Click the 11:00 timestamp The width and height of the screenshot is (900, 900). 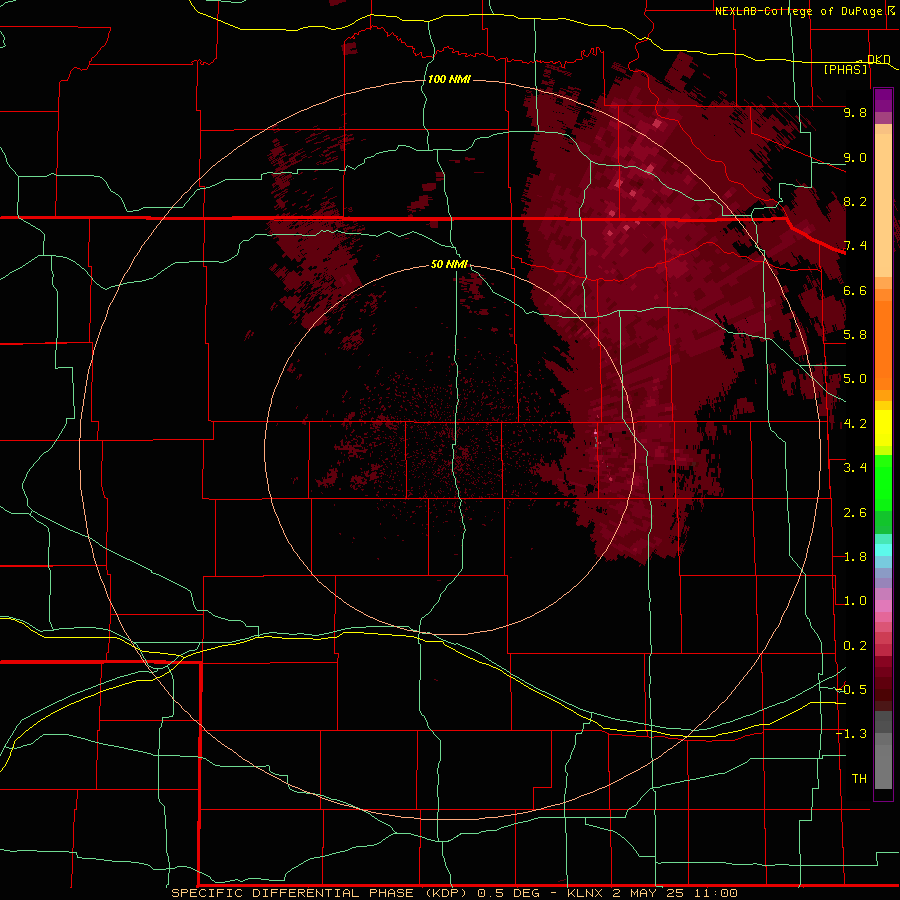716,893
